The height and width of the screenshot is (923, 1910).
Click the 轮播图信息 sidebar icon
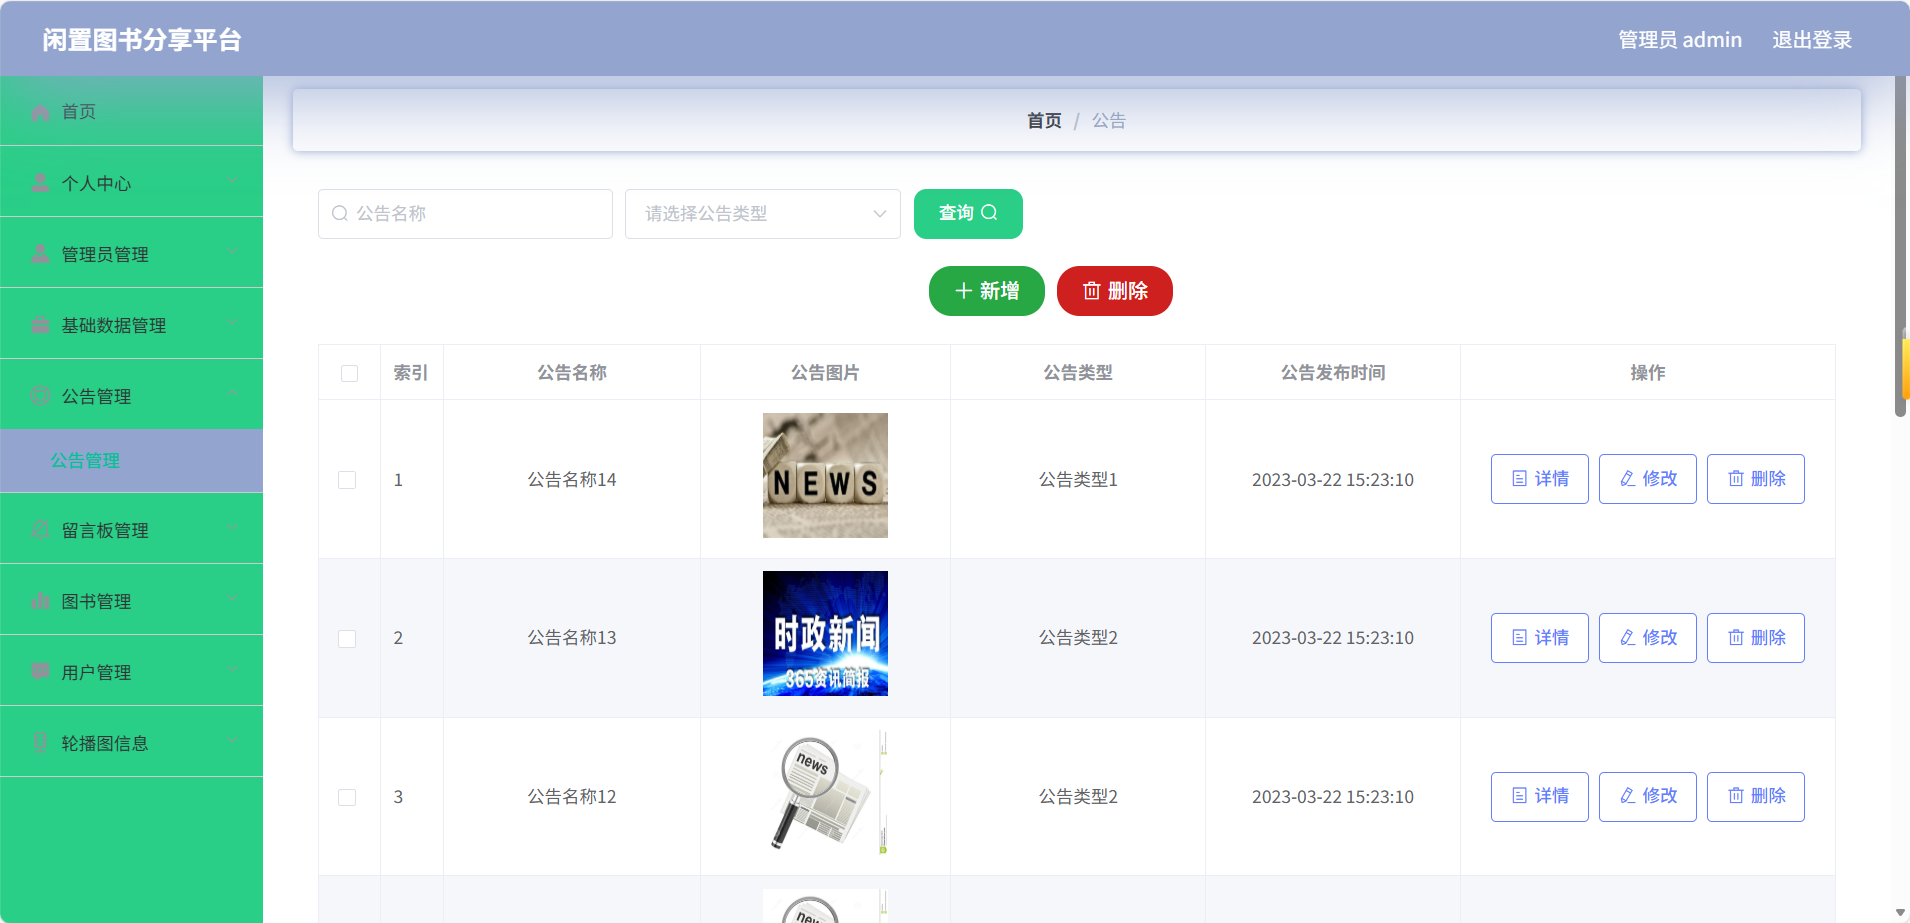pos(40,743)
